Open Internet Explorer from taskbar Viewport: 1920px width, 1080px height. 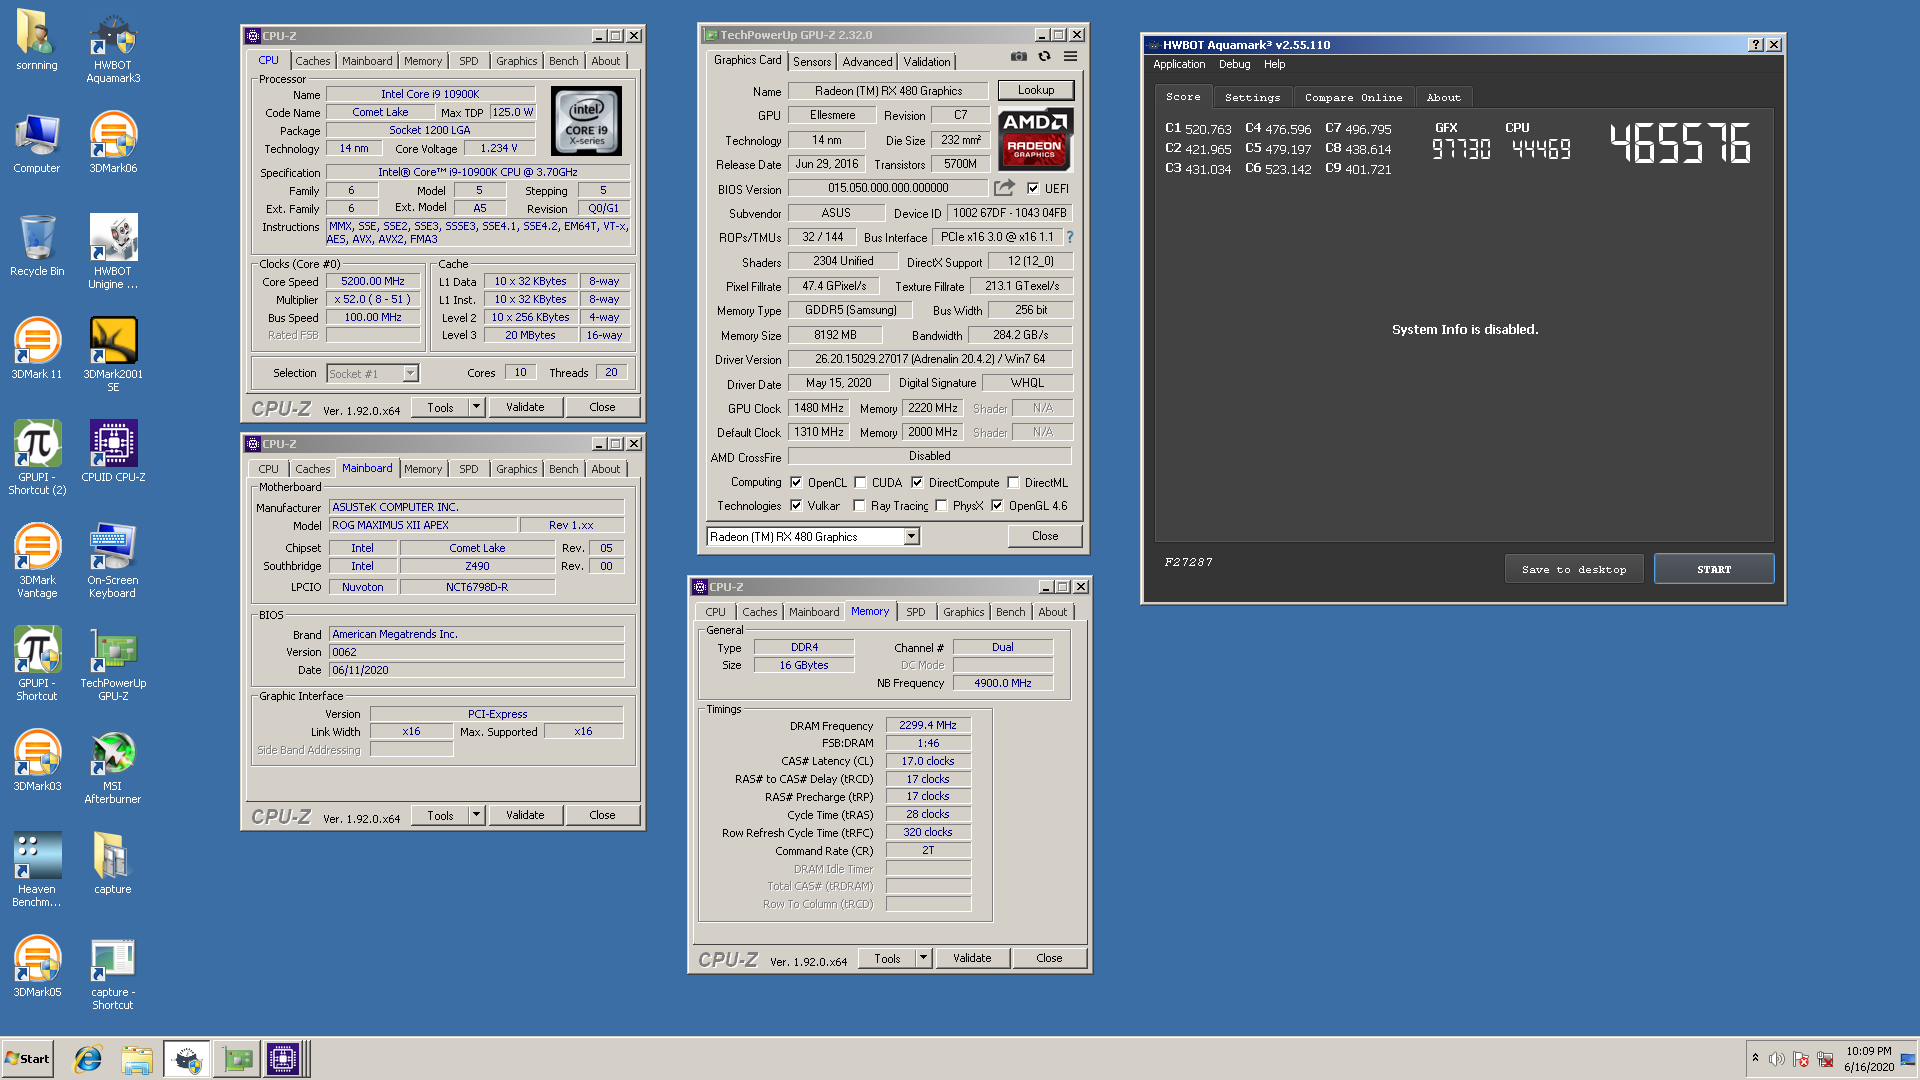[x=88, y=1059]
